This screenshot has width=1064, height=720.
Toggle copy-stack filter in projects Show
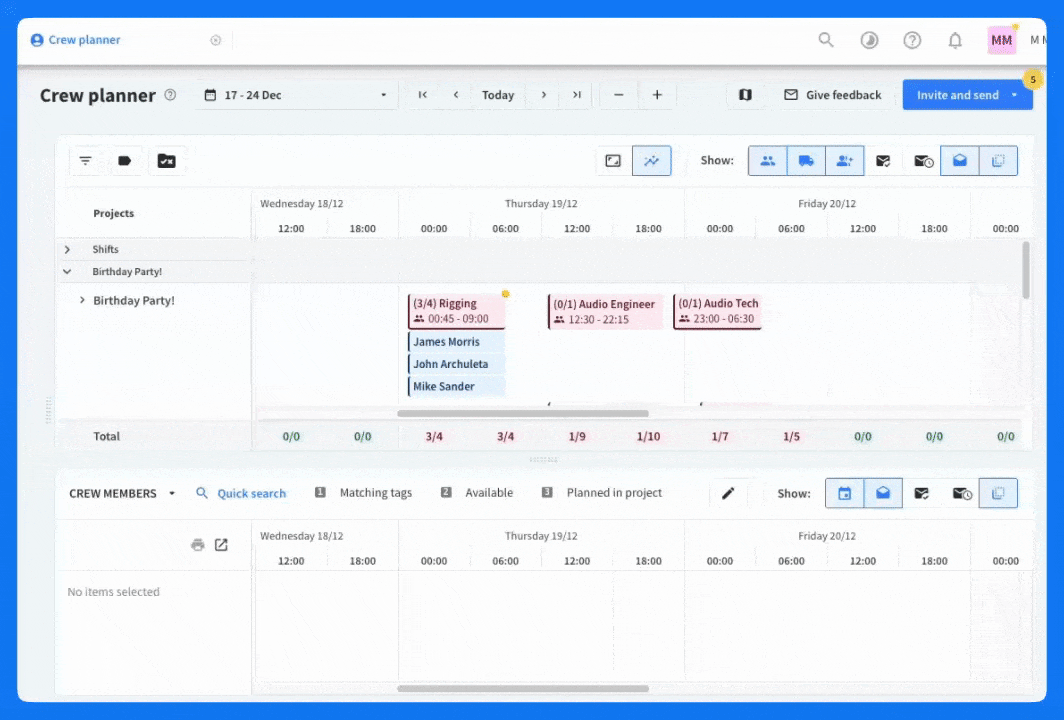pyautogui.click(x=998, y=161)
